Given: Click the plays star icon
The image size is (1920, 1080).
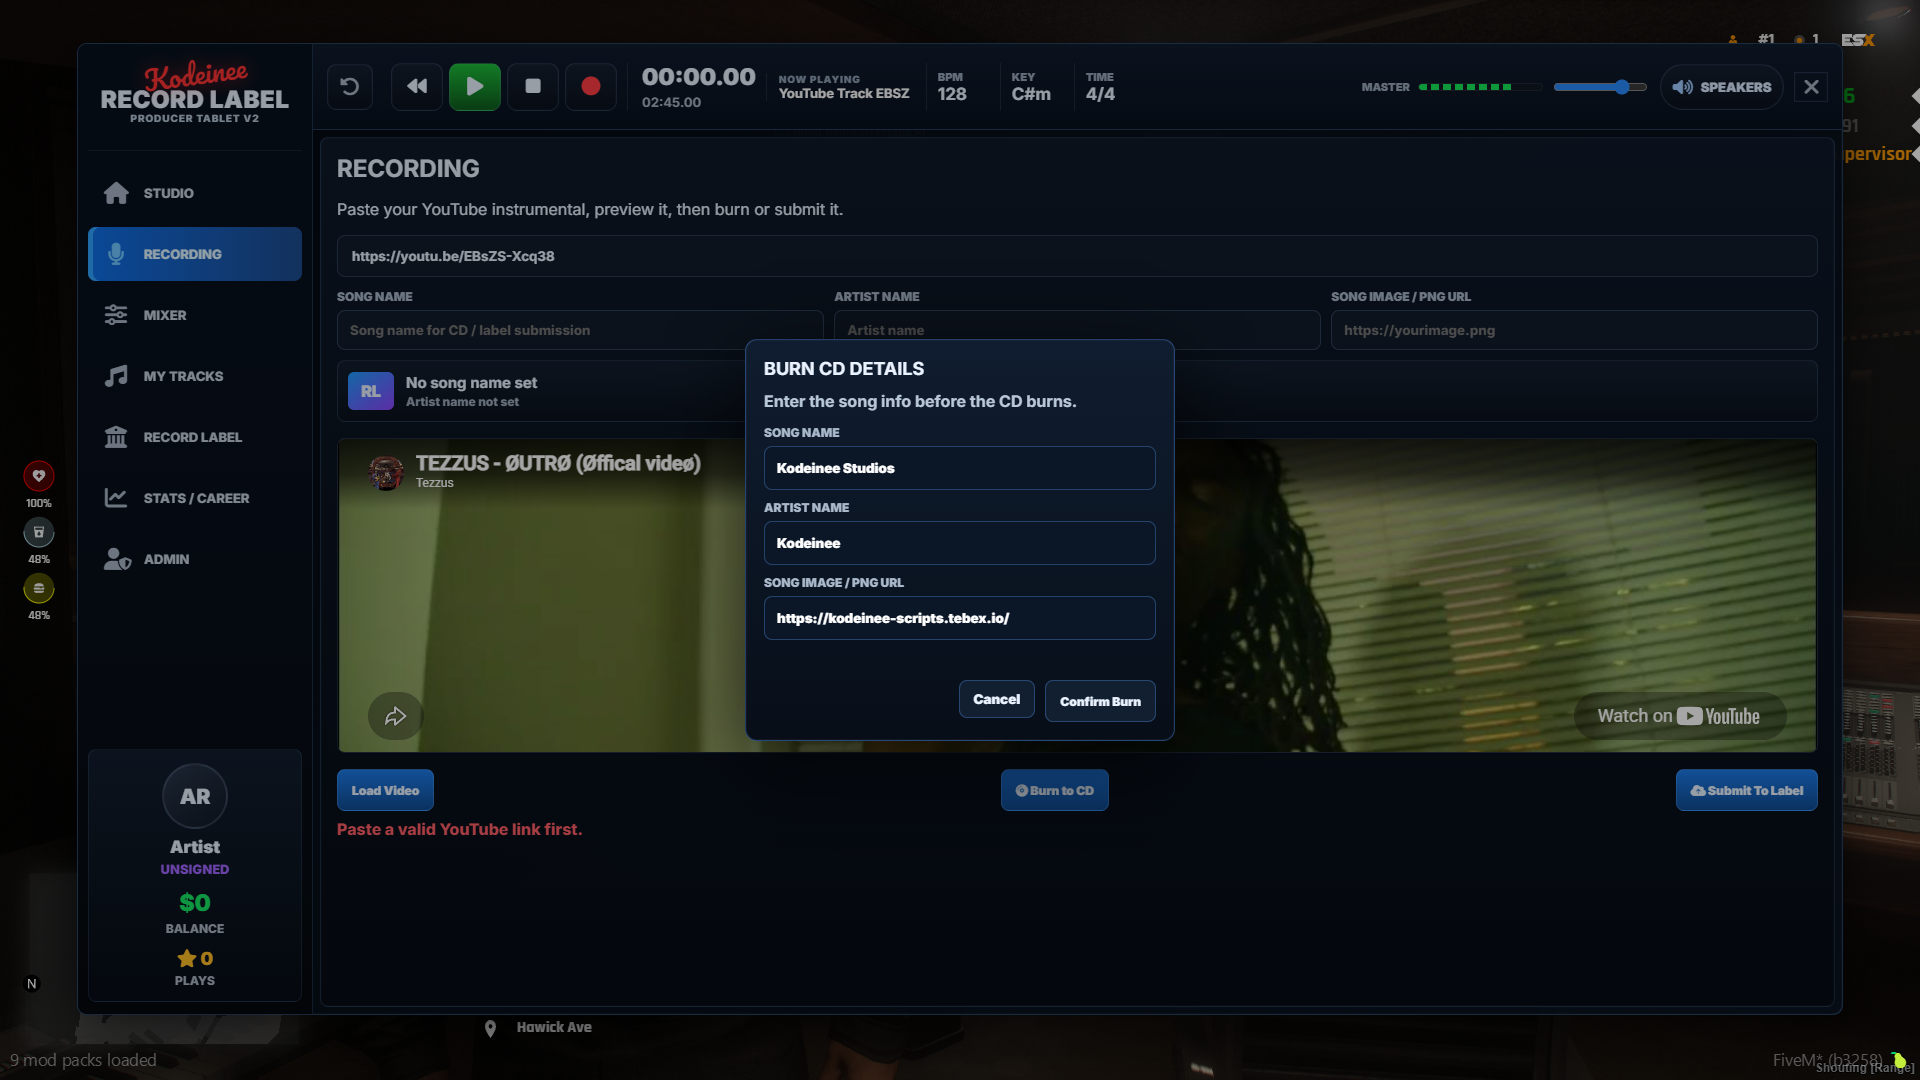Looking at the screenshot, I should click(186, 958).
